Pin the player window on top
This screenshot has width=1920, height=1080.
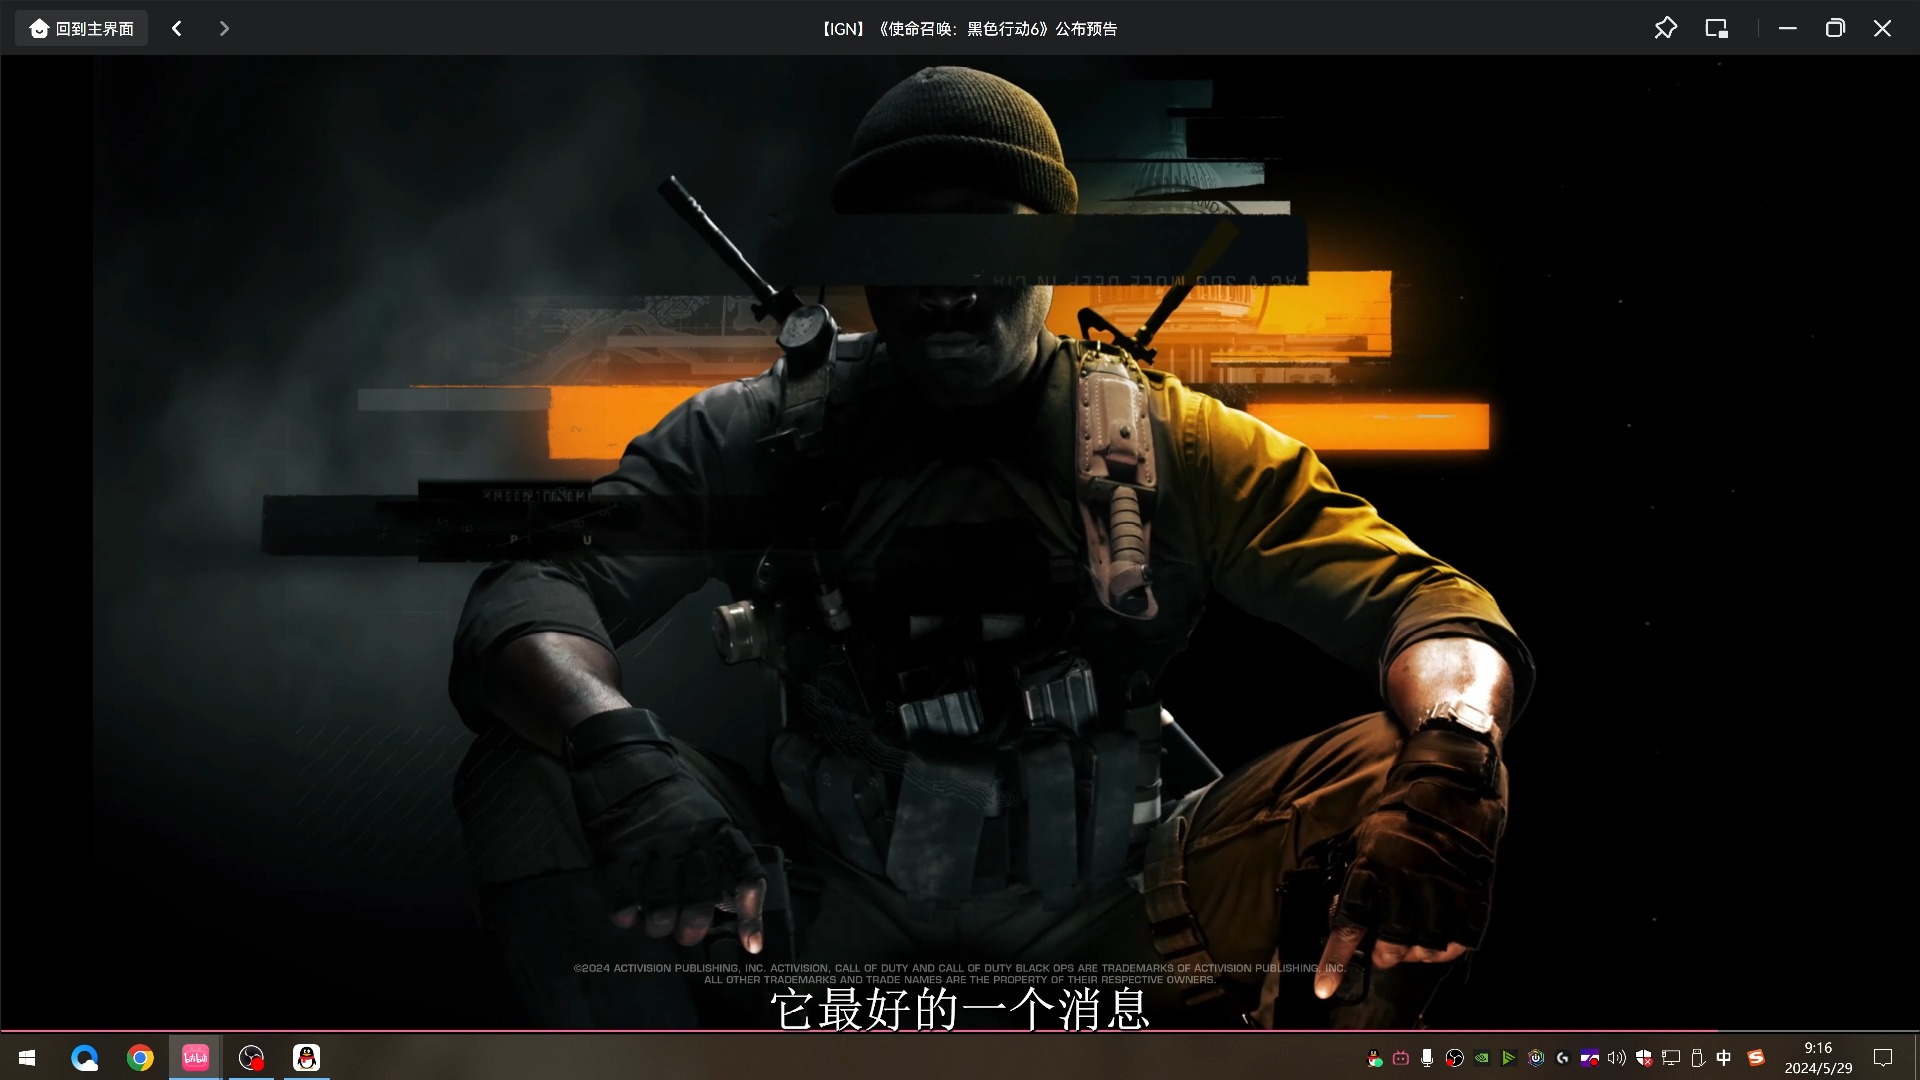point(1665,28)
